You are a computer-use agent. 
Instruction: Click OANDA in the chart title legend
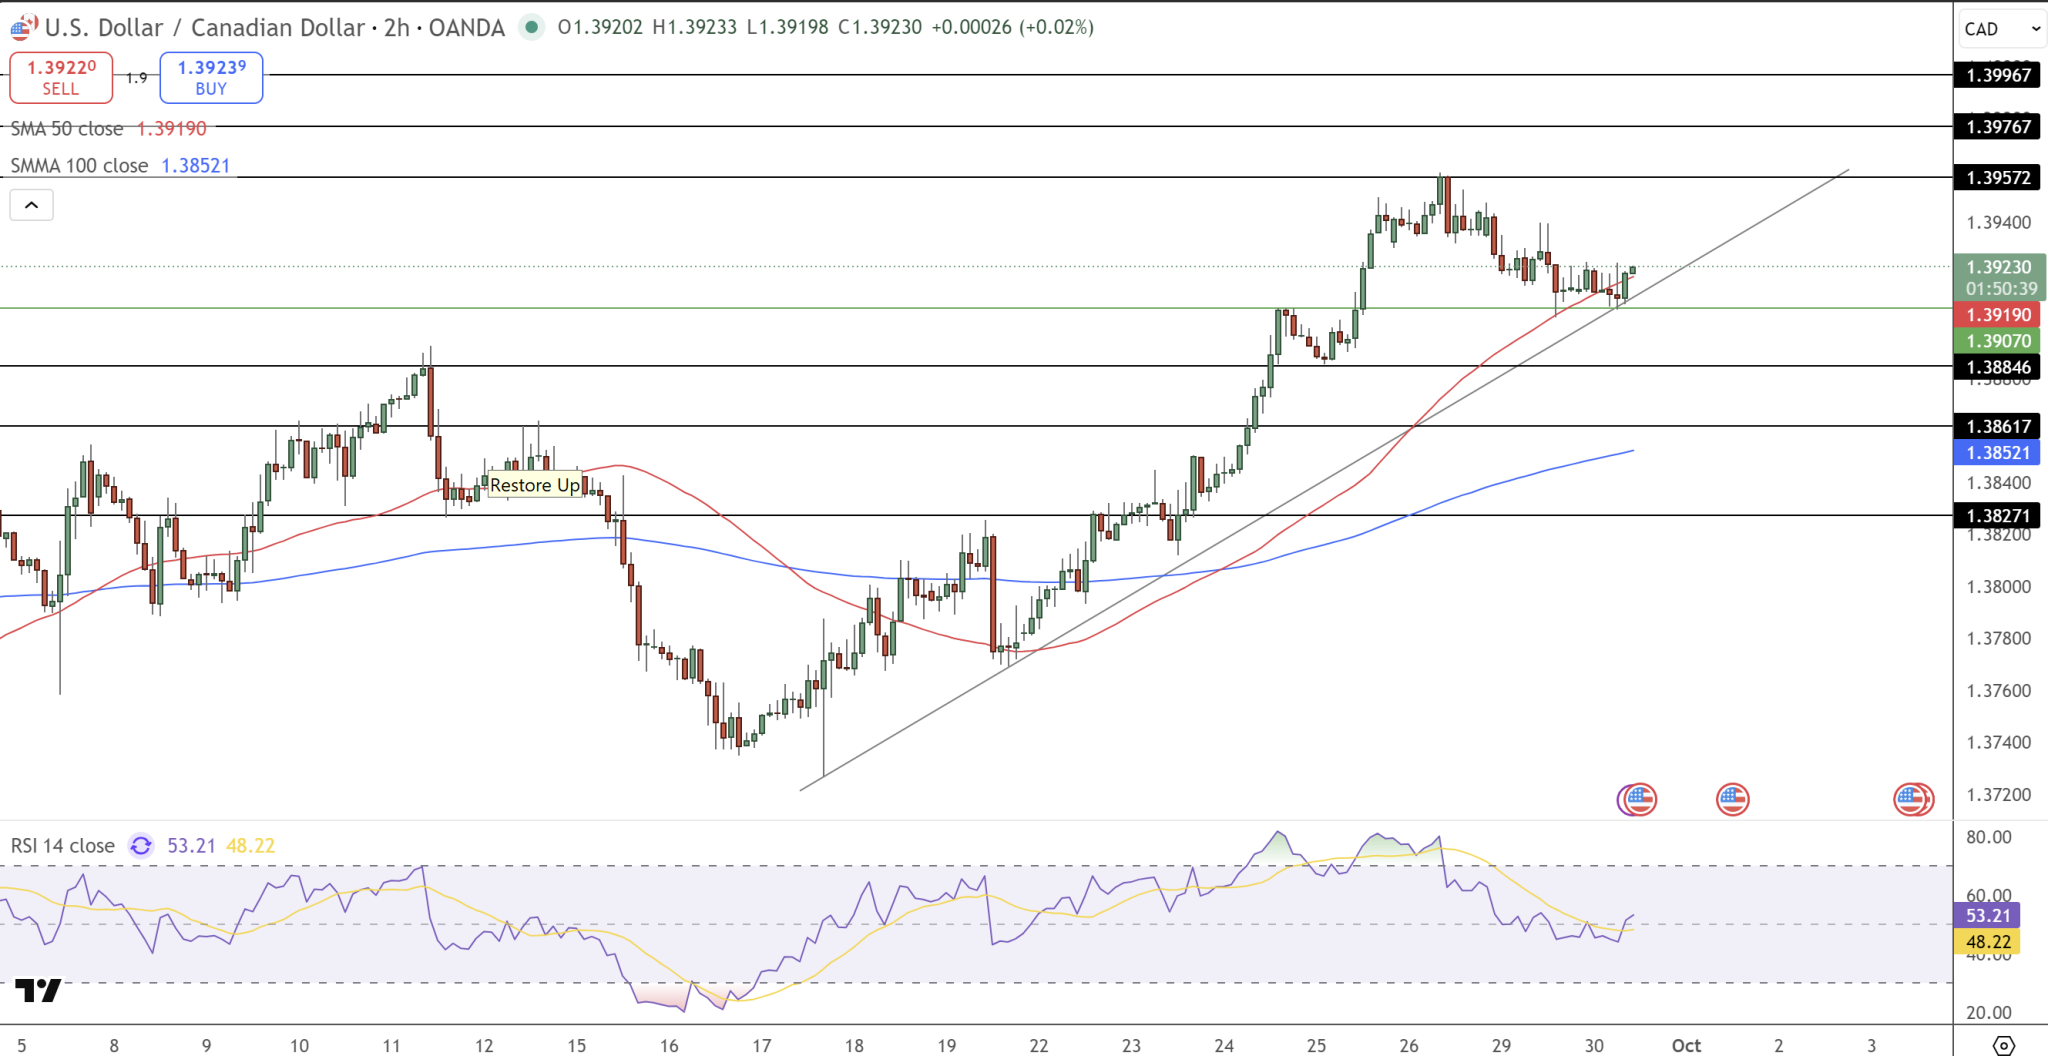466,28
